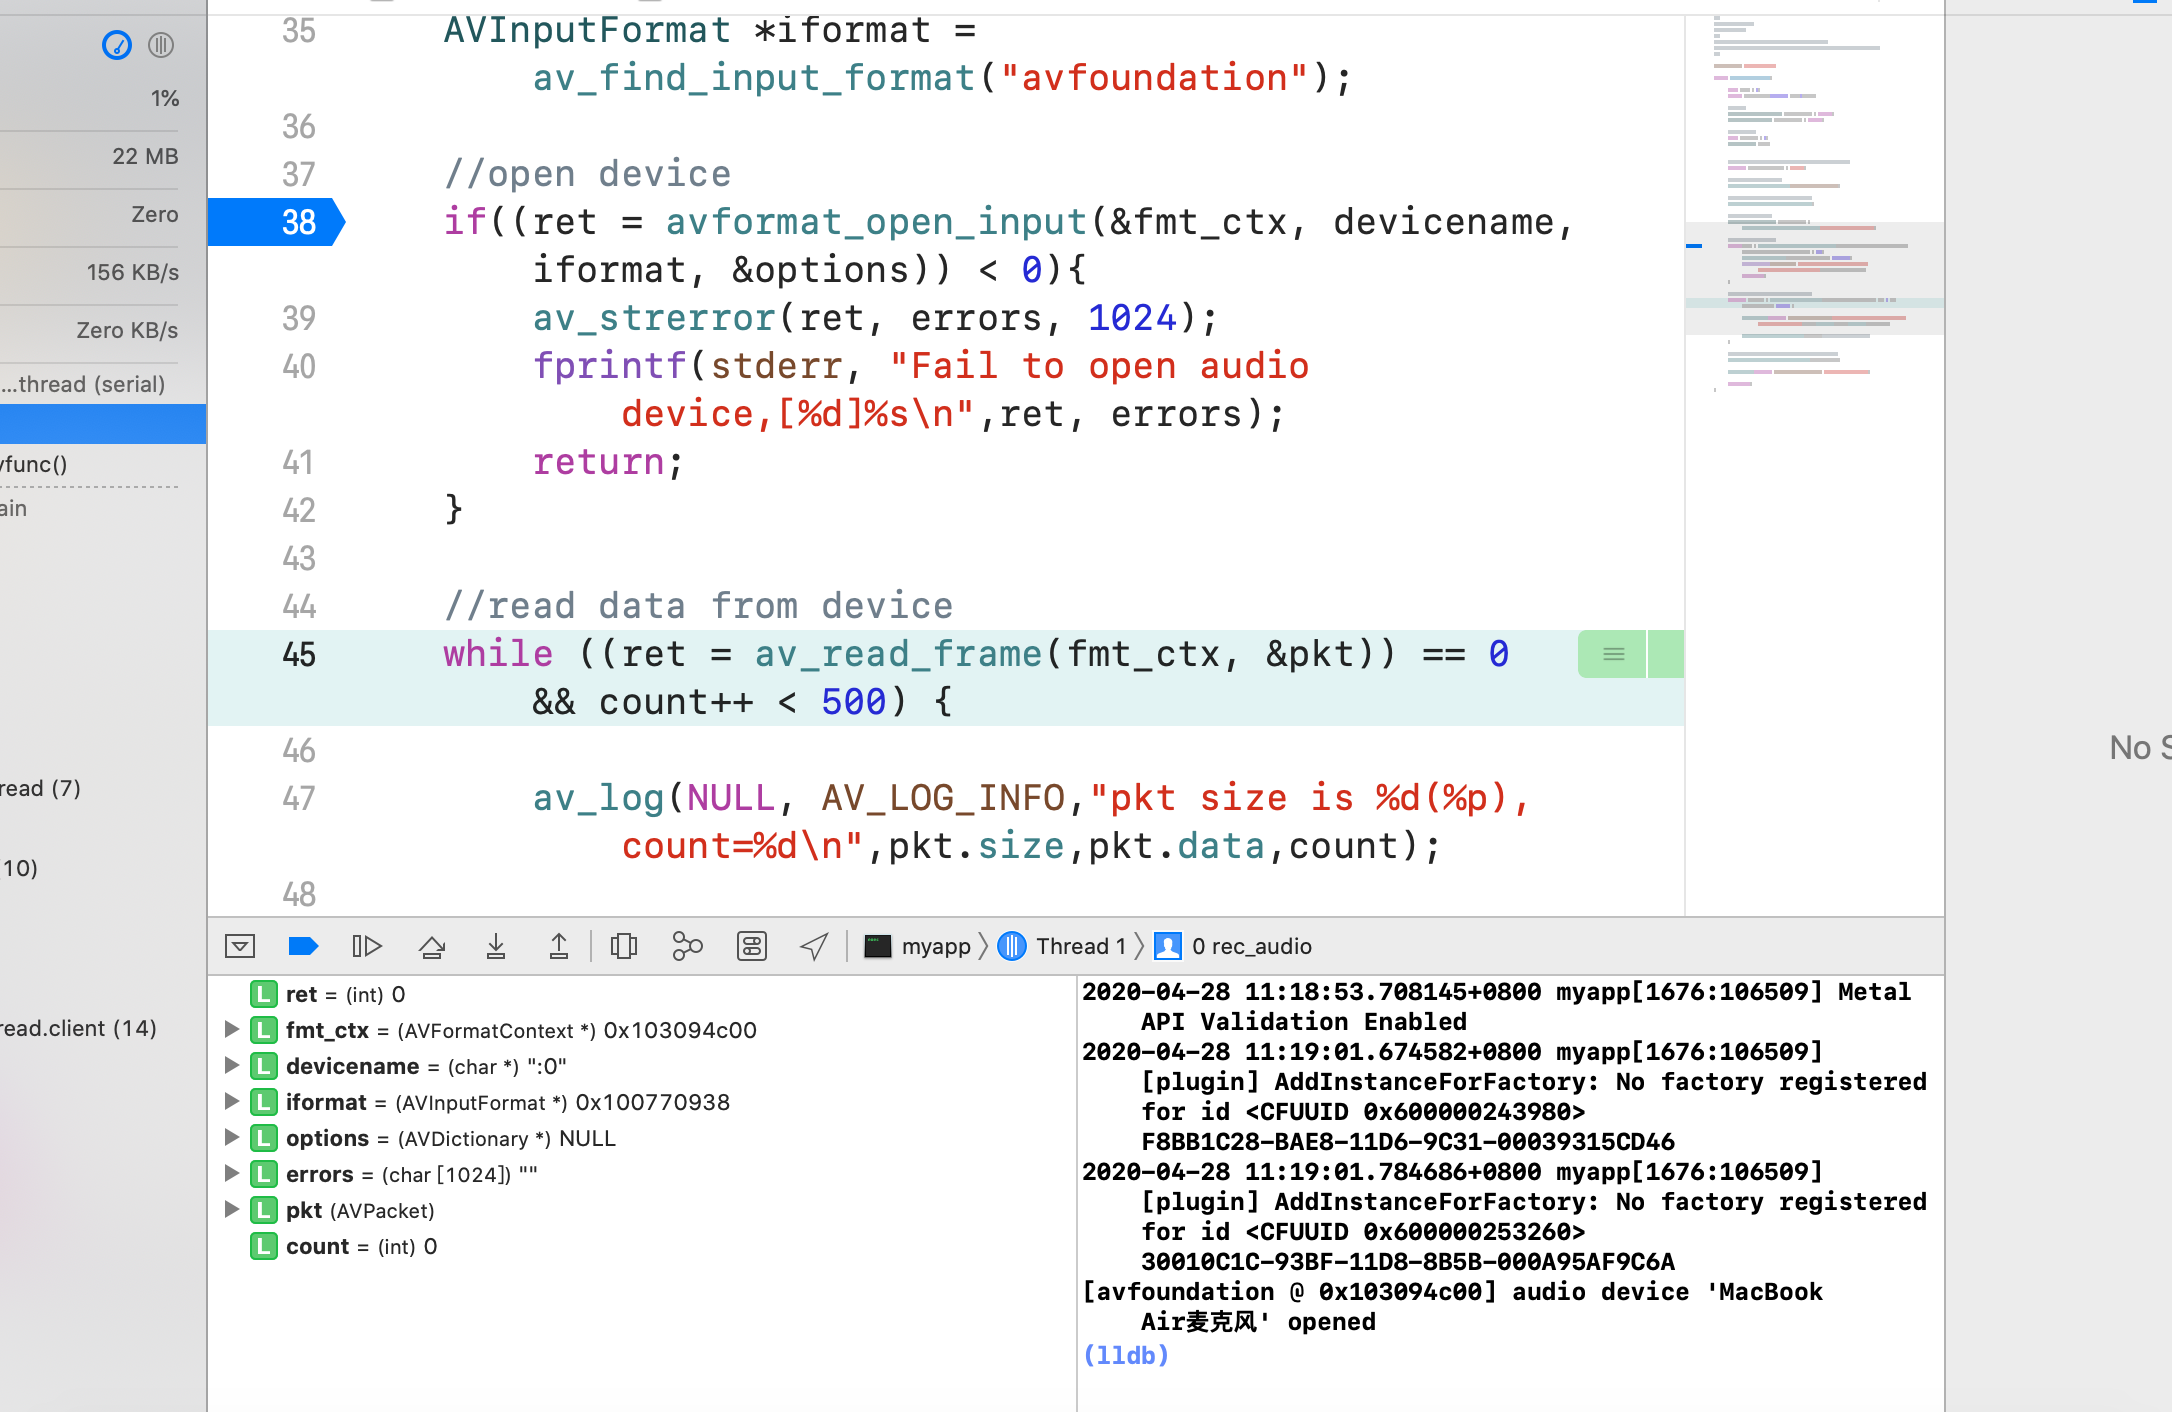Deactivate breakpoints with the blue breakpoint icon
This screenshot has width=2172, height=1412.
click(x=302, y=946)
